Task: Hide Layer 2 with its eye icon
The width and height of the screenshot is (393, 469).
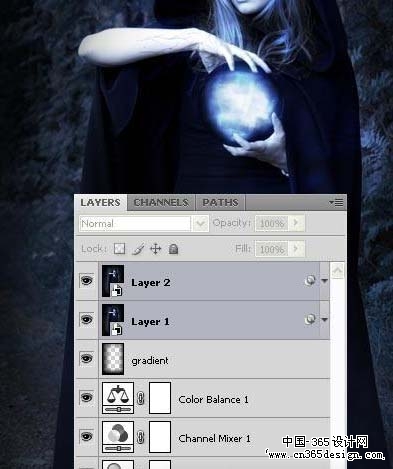Action: pos(87,281)
